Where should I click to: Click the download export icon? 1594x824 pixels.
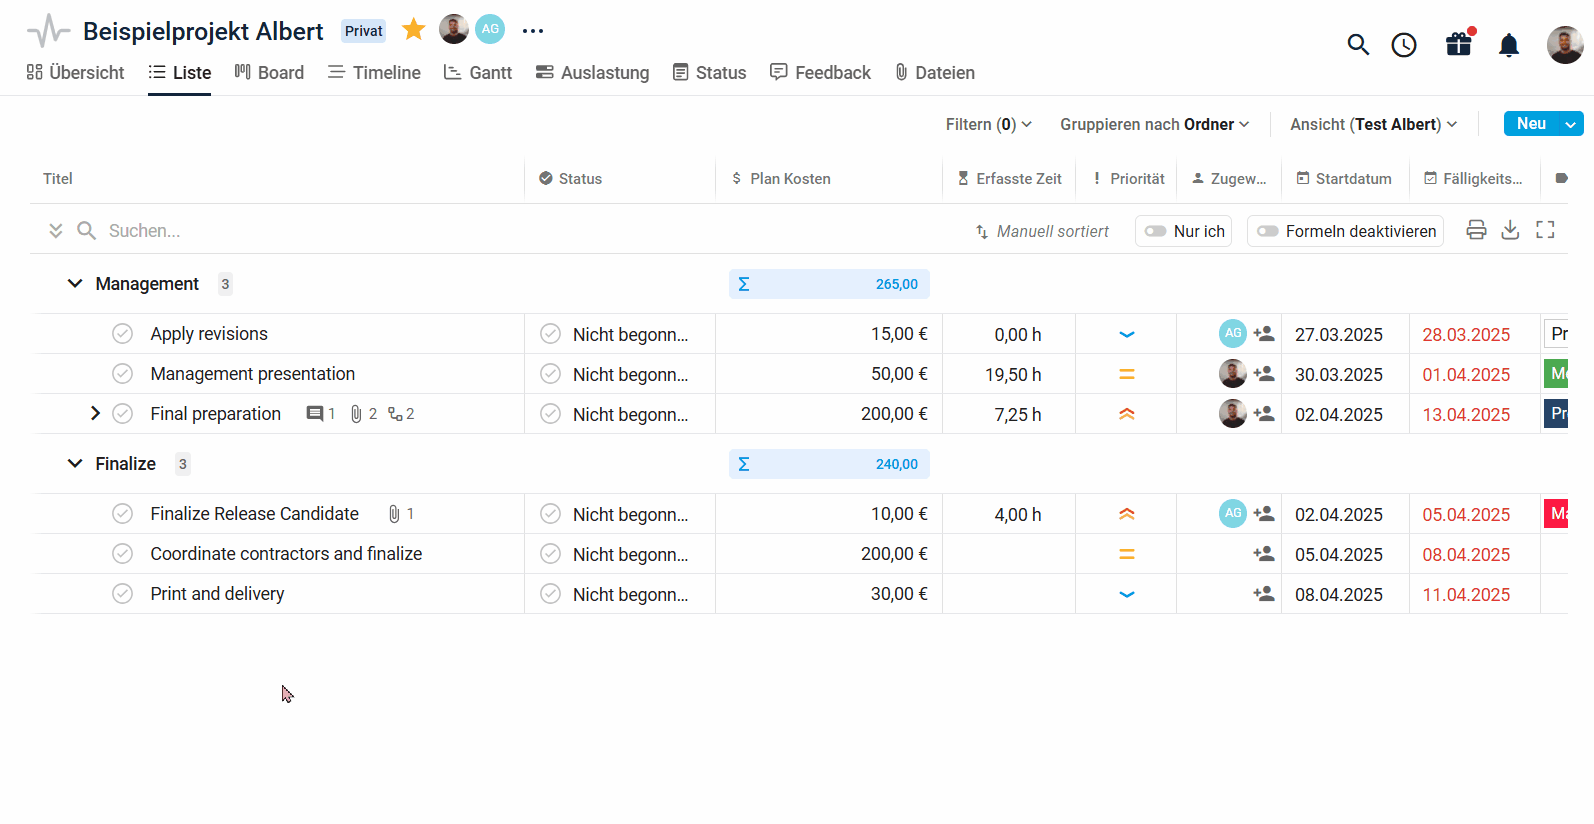(x=1510, y=230)
